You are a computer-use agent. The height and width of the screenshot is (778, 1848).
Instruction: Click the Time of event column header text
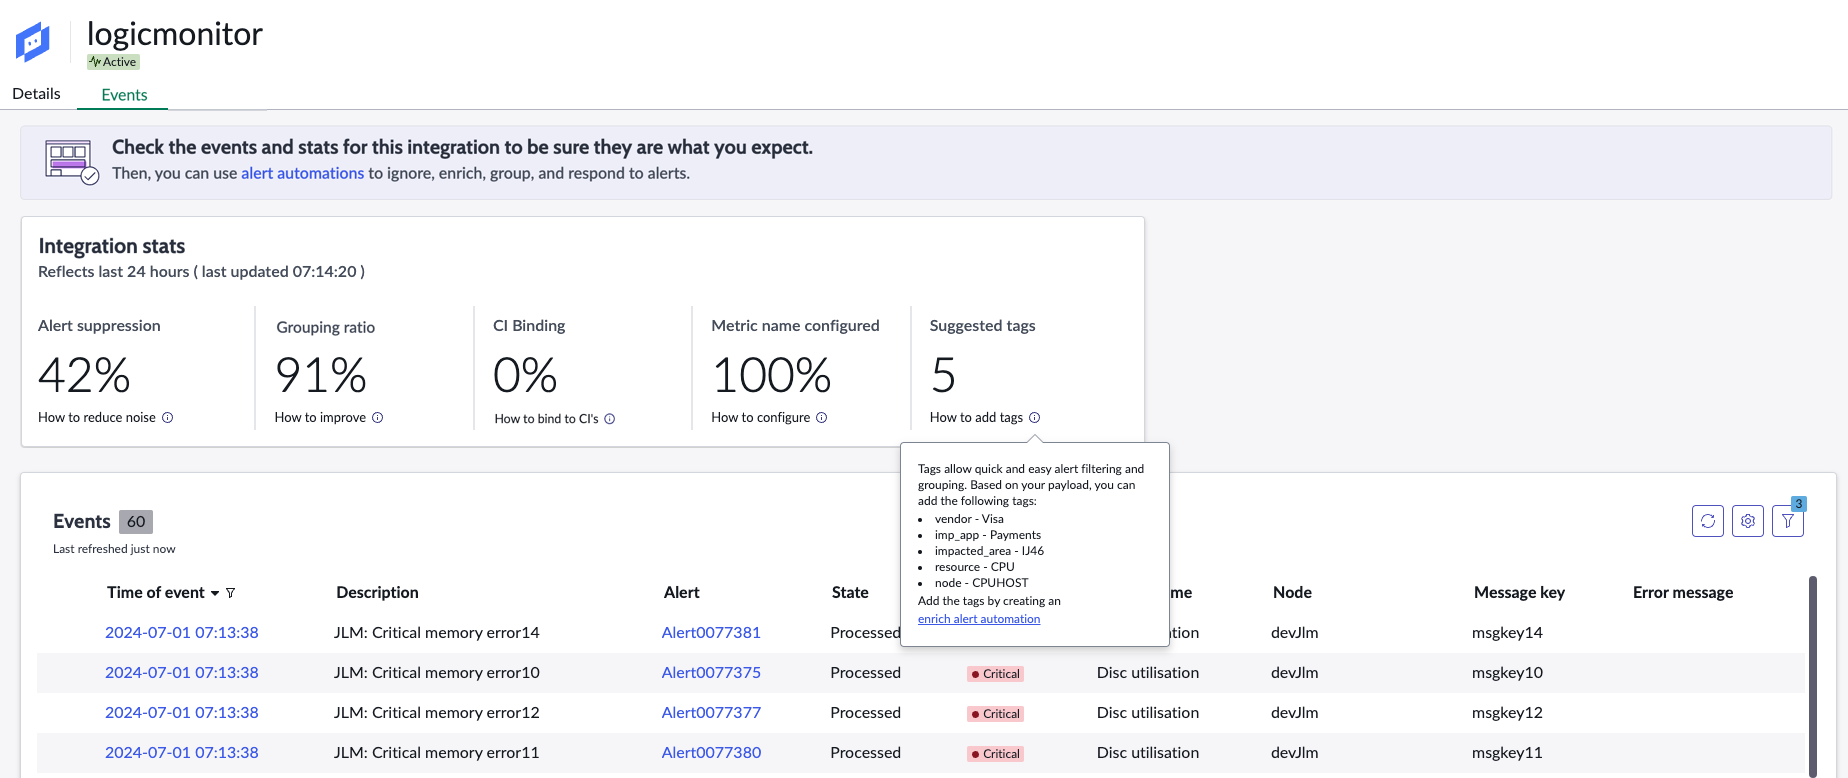(156, 593)
